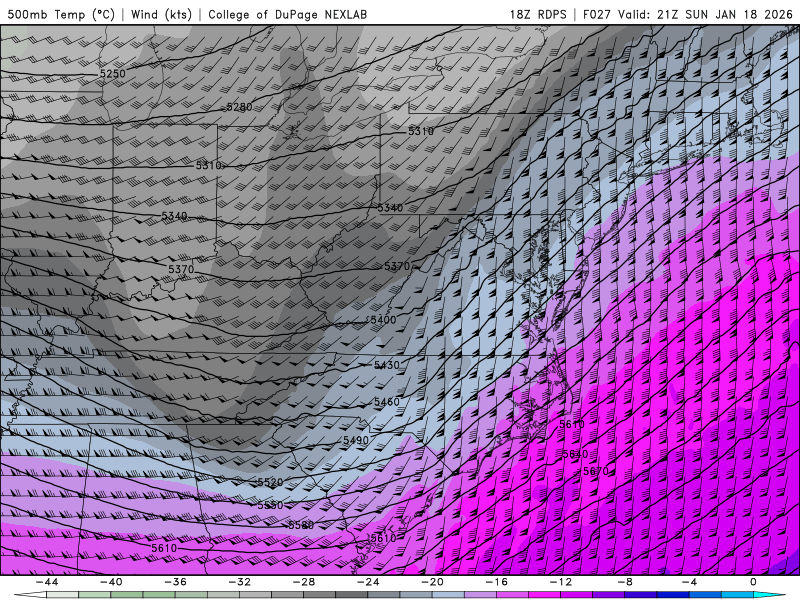
Task: Click the 5520 contour label
Action: [x=270, y=482]
